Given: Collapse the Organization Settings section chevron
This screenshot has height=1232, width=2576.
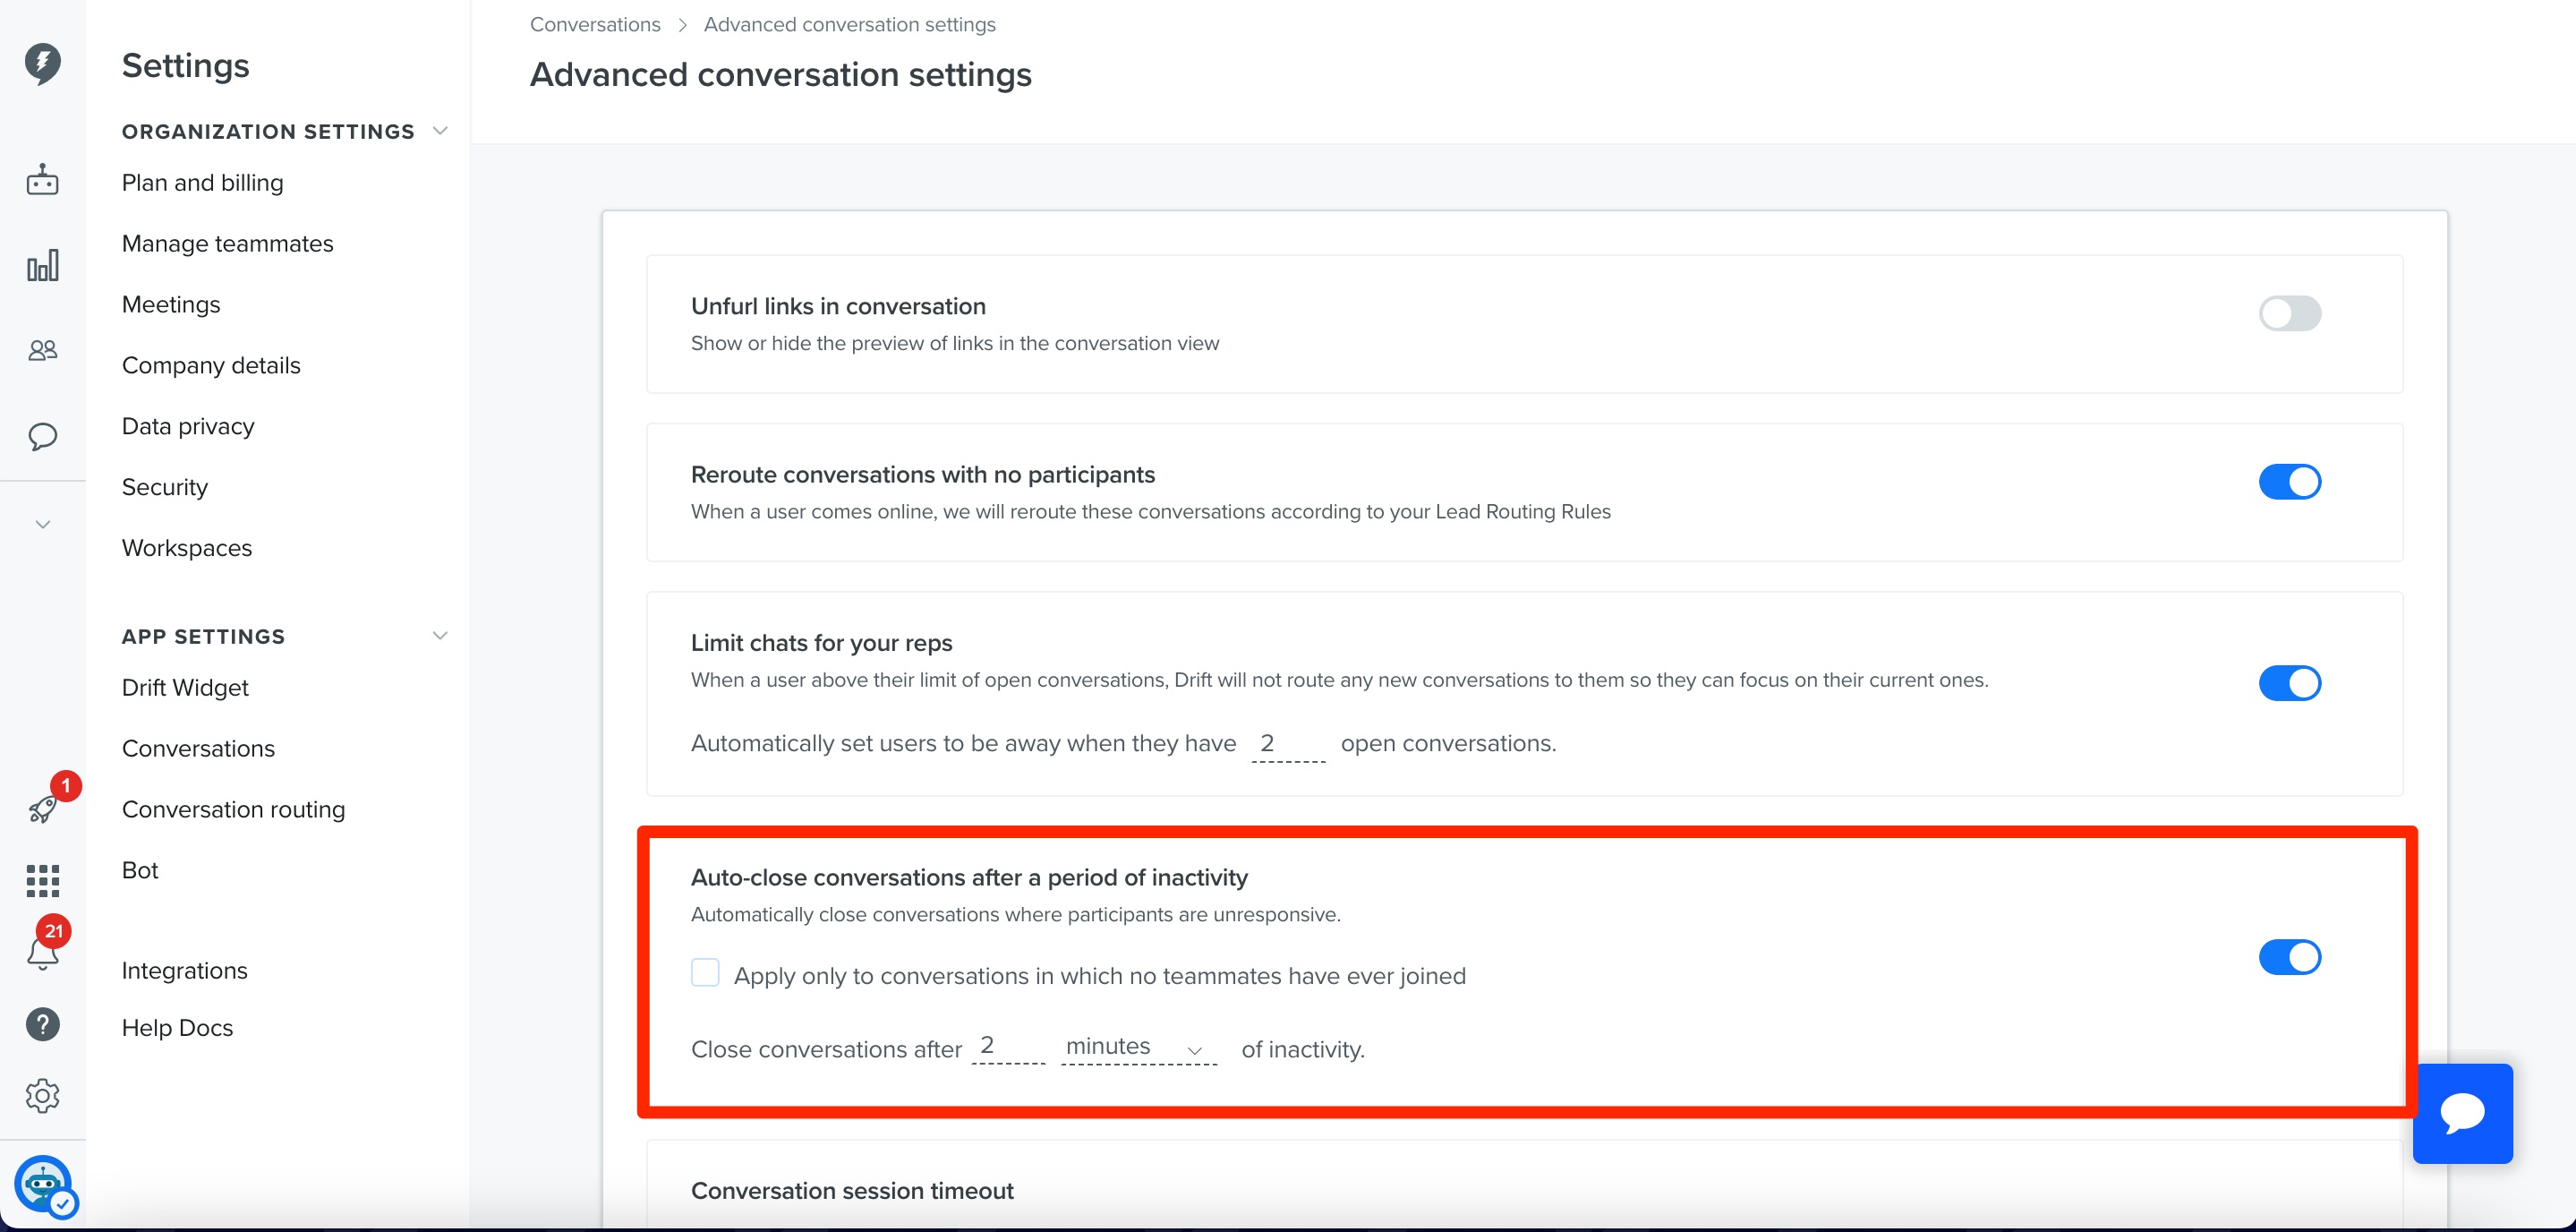Looking at the screenshot, I should click(439, 131).
